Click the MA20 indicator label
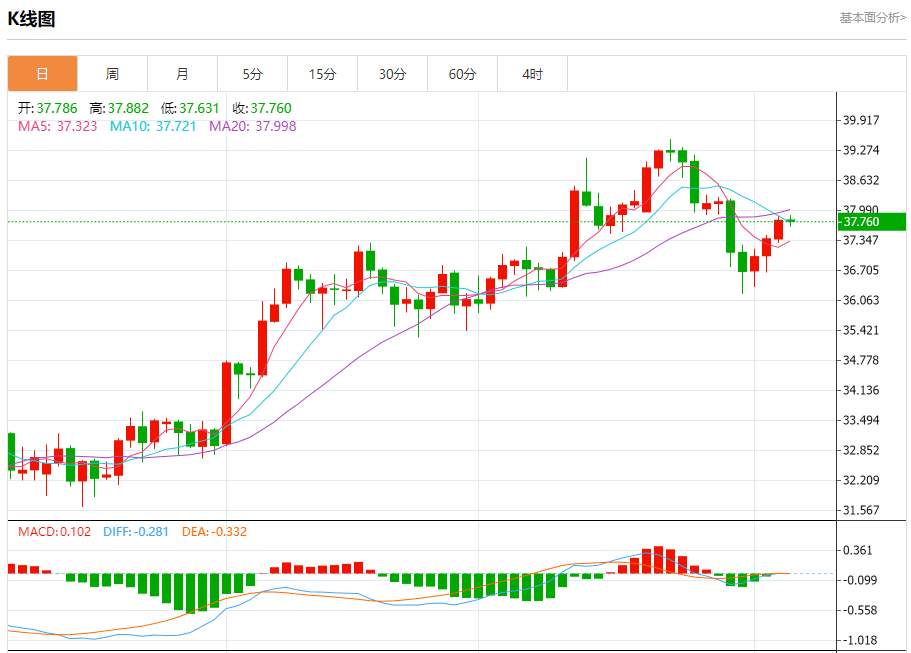Viewport: 911px width, 653px height. (x=252, y=126)
